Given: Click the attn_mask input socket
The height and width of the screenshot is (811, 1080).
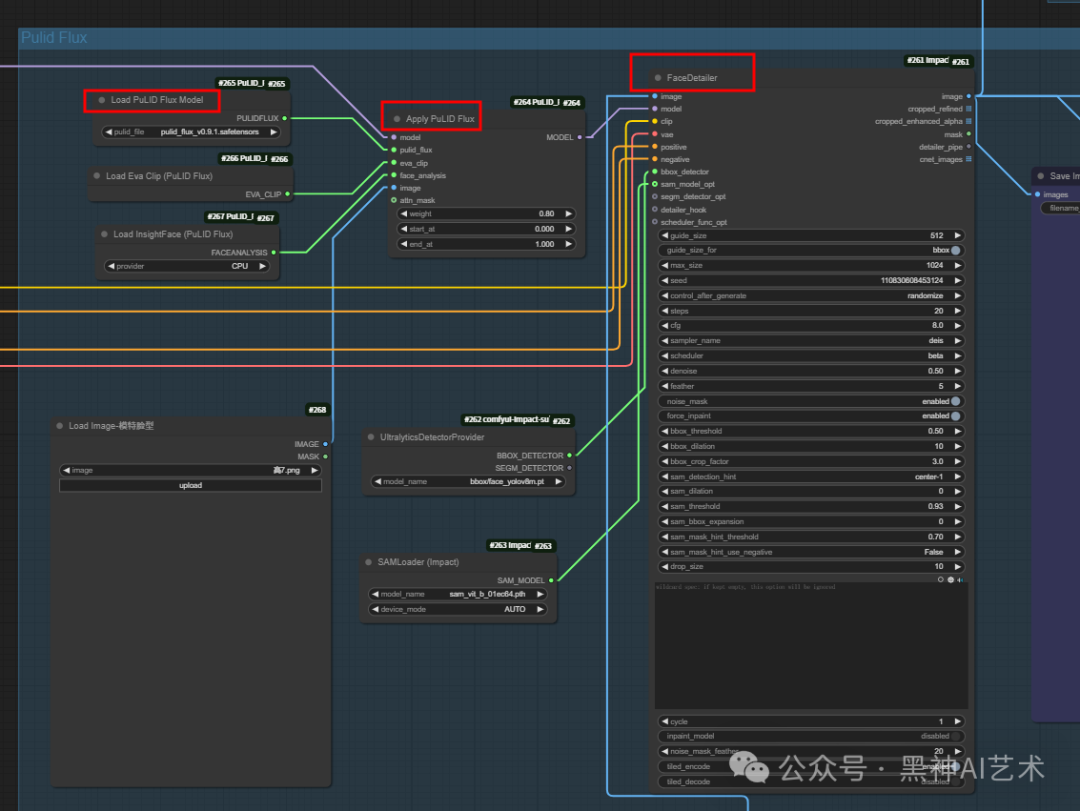Looking at the screenshot, I should pos(394,201).
